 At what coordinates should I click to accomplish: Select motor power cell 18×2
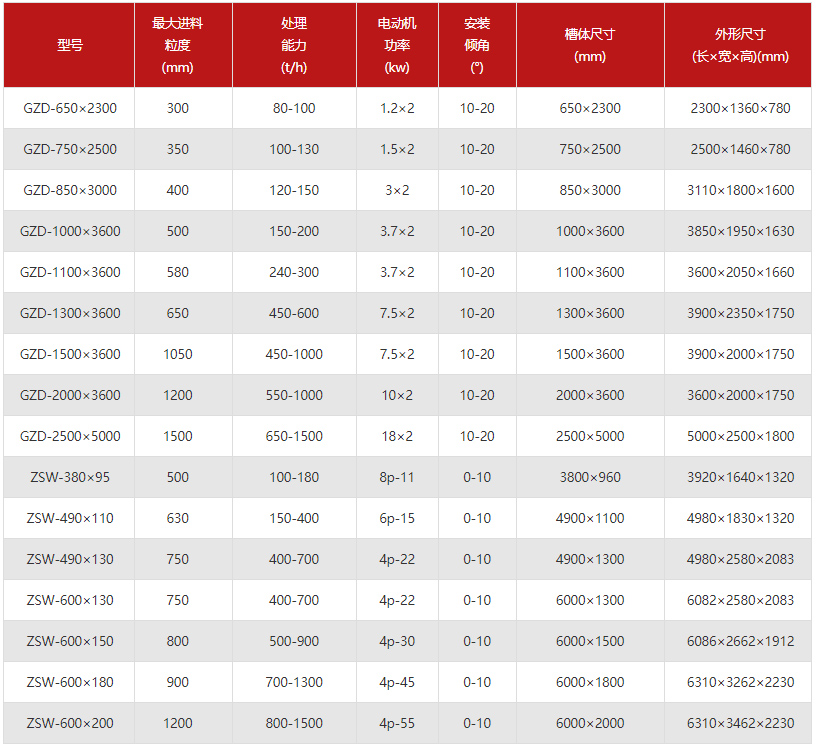397,436
